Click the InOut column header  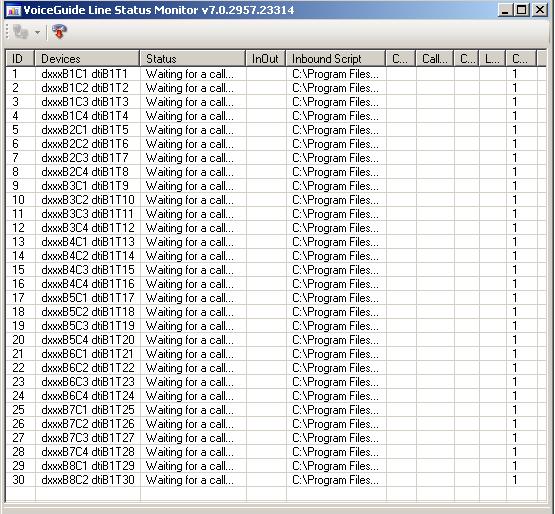pos(265,58)
